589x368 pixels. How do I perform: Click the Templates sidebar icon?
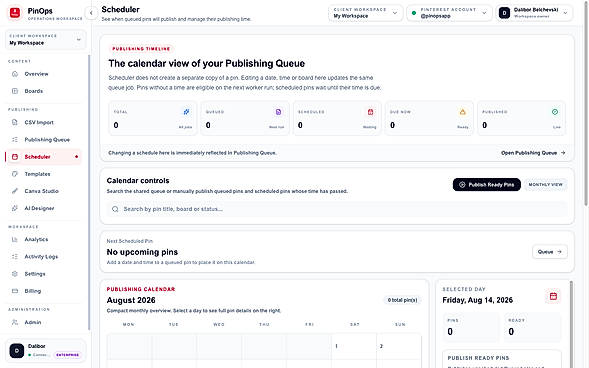pyautogui.click(x=15, y=174)
